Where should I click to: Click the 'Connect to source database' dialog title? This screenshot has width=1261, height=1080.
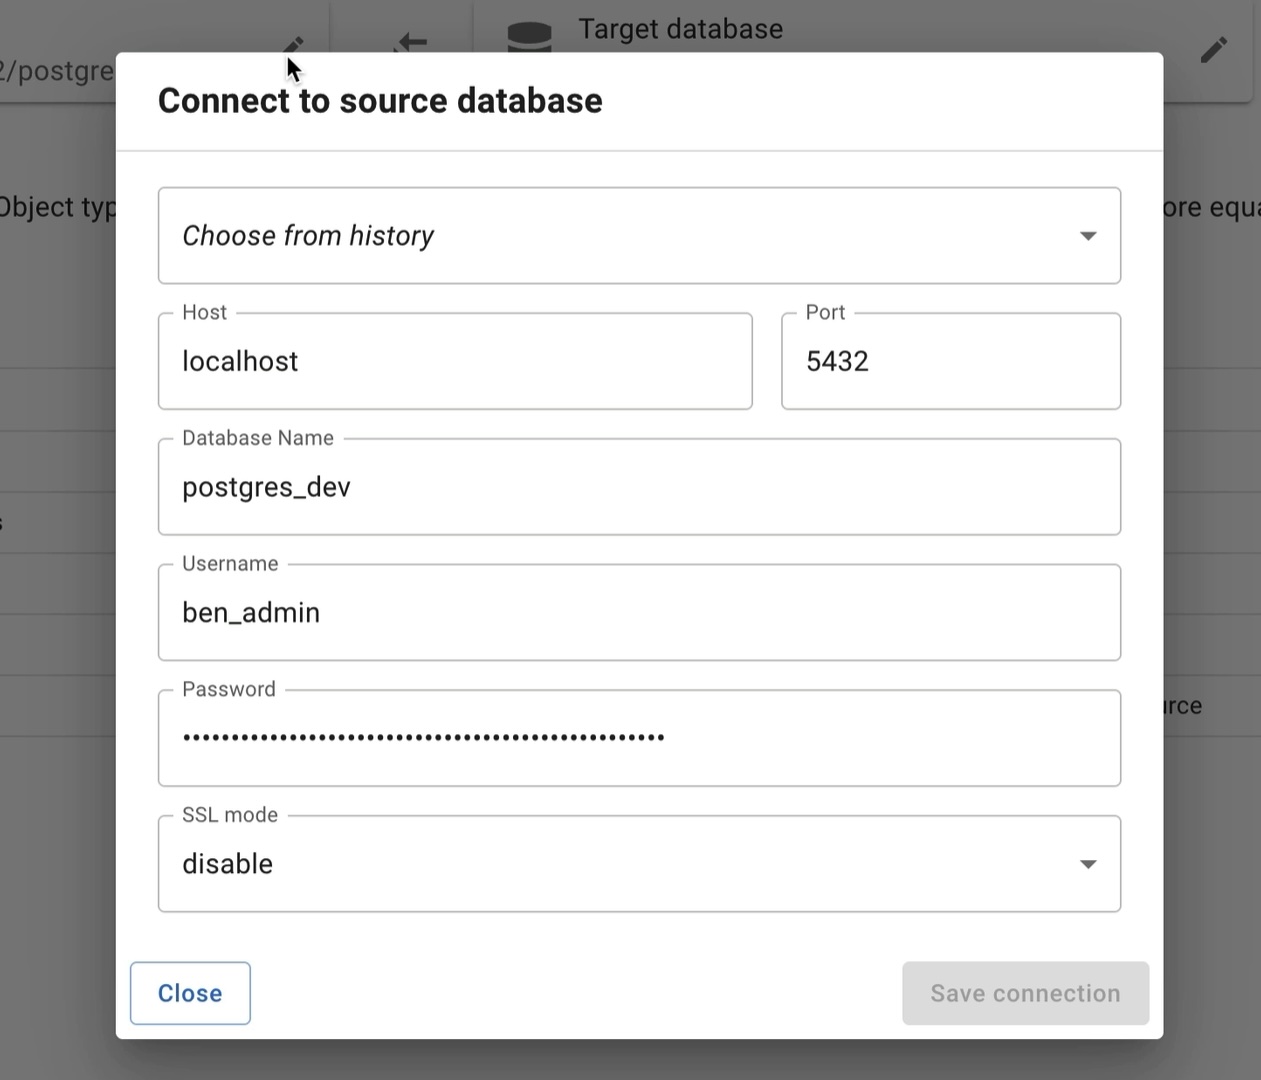click(x=380, y=101)
